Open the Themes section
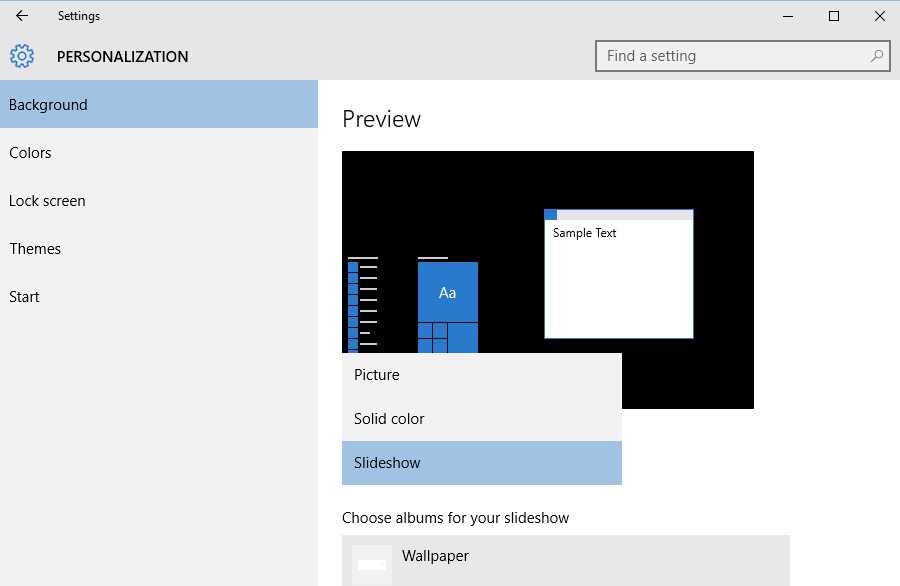This screenshot has width=900, height=586. coord(159,249)
